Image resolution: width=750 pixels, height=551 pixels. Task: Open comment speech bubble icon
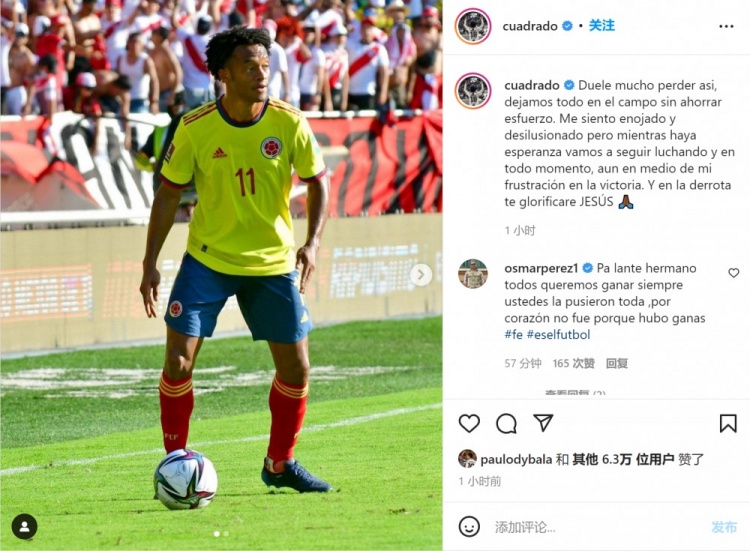[506, 424]
